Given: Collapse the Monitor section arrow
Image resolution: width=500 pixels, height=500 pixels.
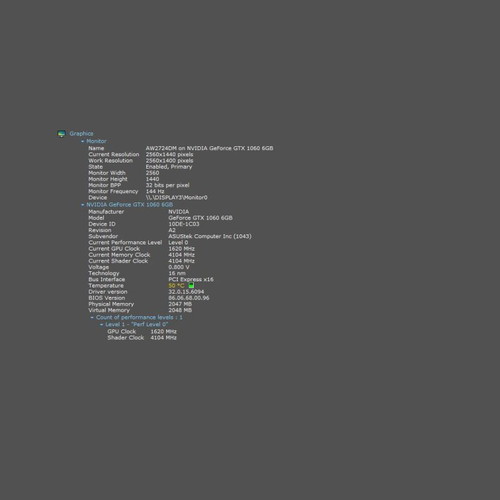Looking at the screenshot, I should [83, 141].
